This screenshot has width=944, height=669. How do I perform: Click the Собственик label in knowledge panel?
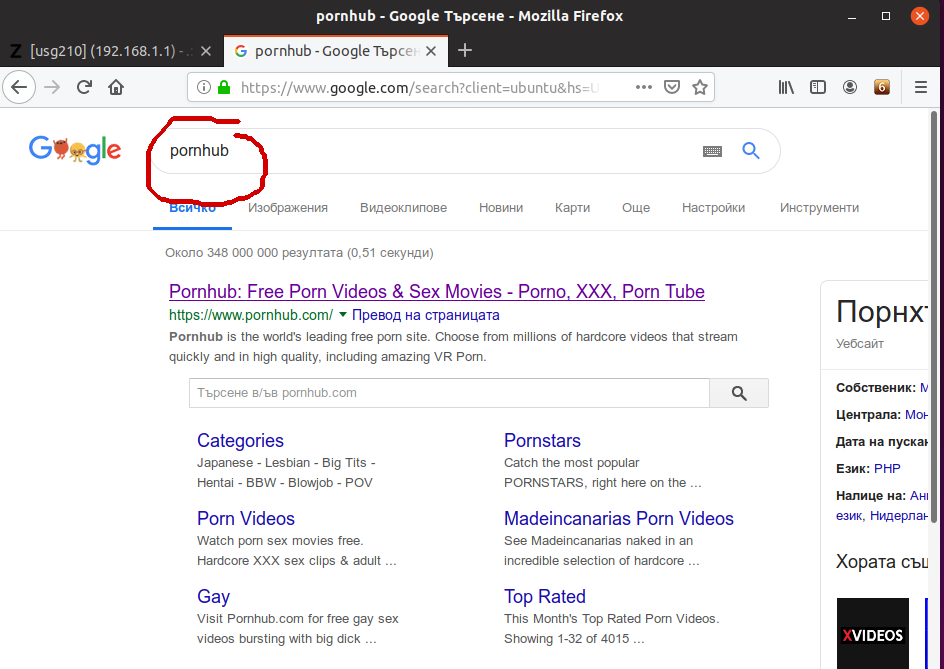pyautogui.click(x=876, y=388)
